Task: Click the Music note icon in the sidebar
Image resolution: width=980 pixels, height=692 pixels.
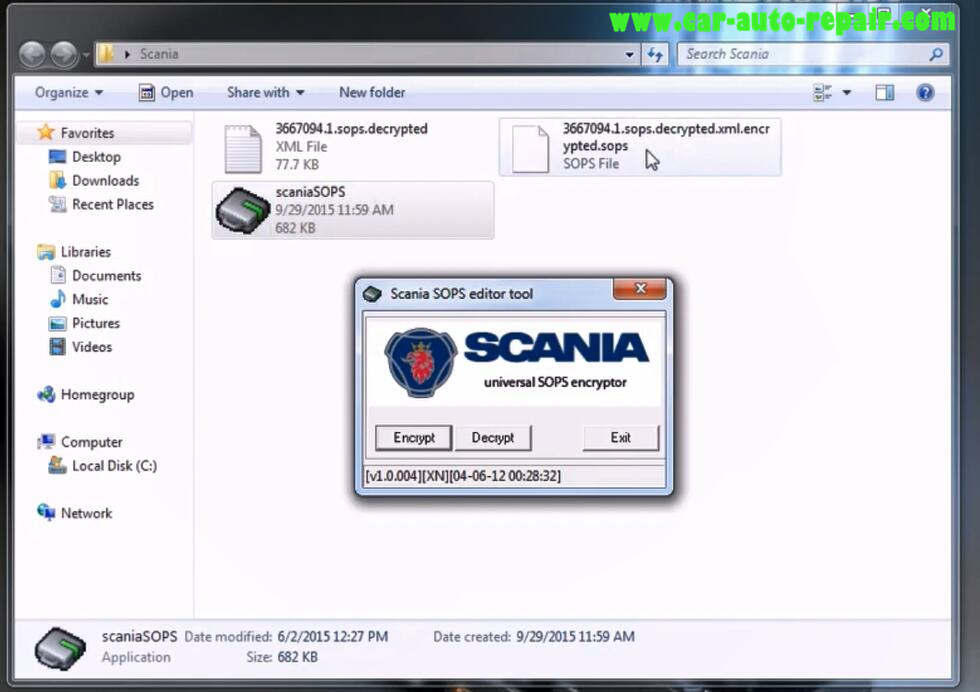Action: click(x=58, y=299)
